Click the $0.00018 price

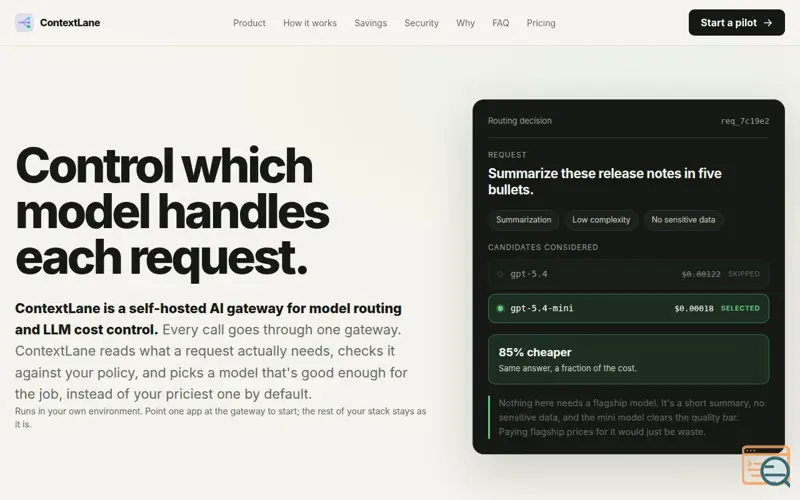pos(694,309)
